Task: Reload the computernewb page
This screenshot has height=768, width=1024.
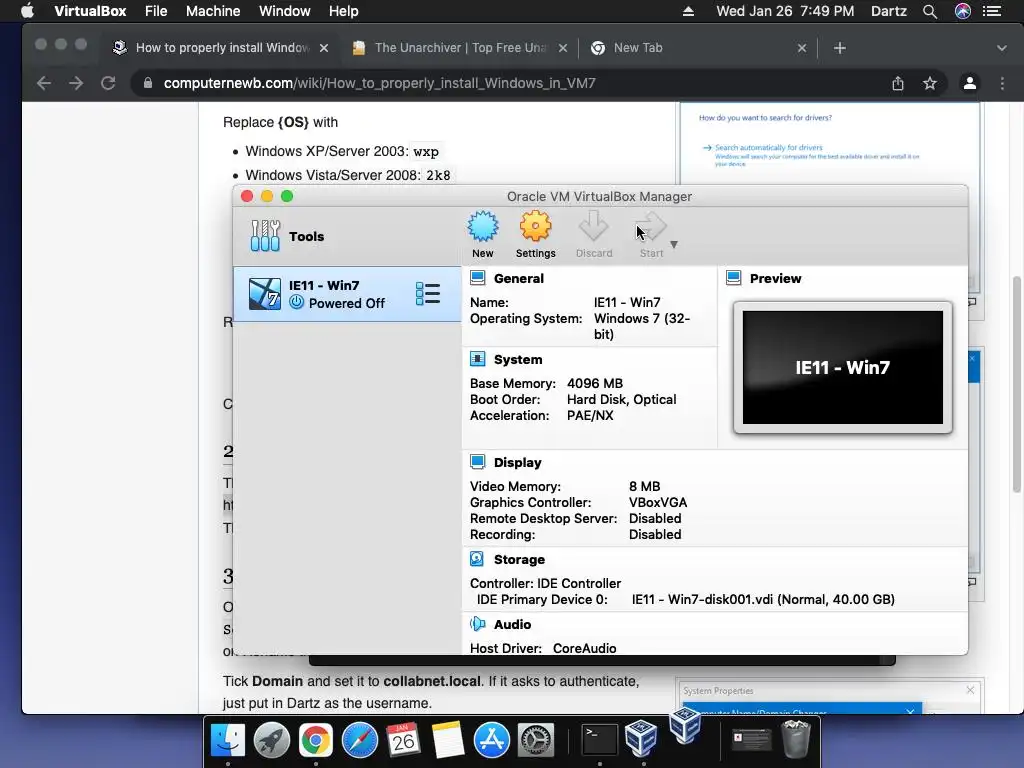Action: (108, 83)
